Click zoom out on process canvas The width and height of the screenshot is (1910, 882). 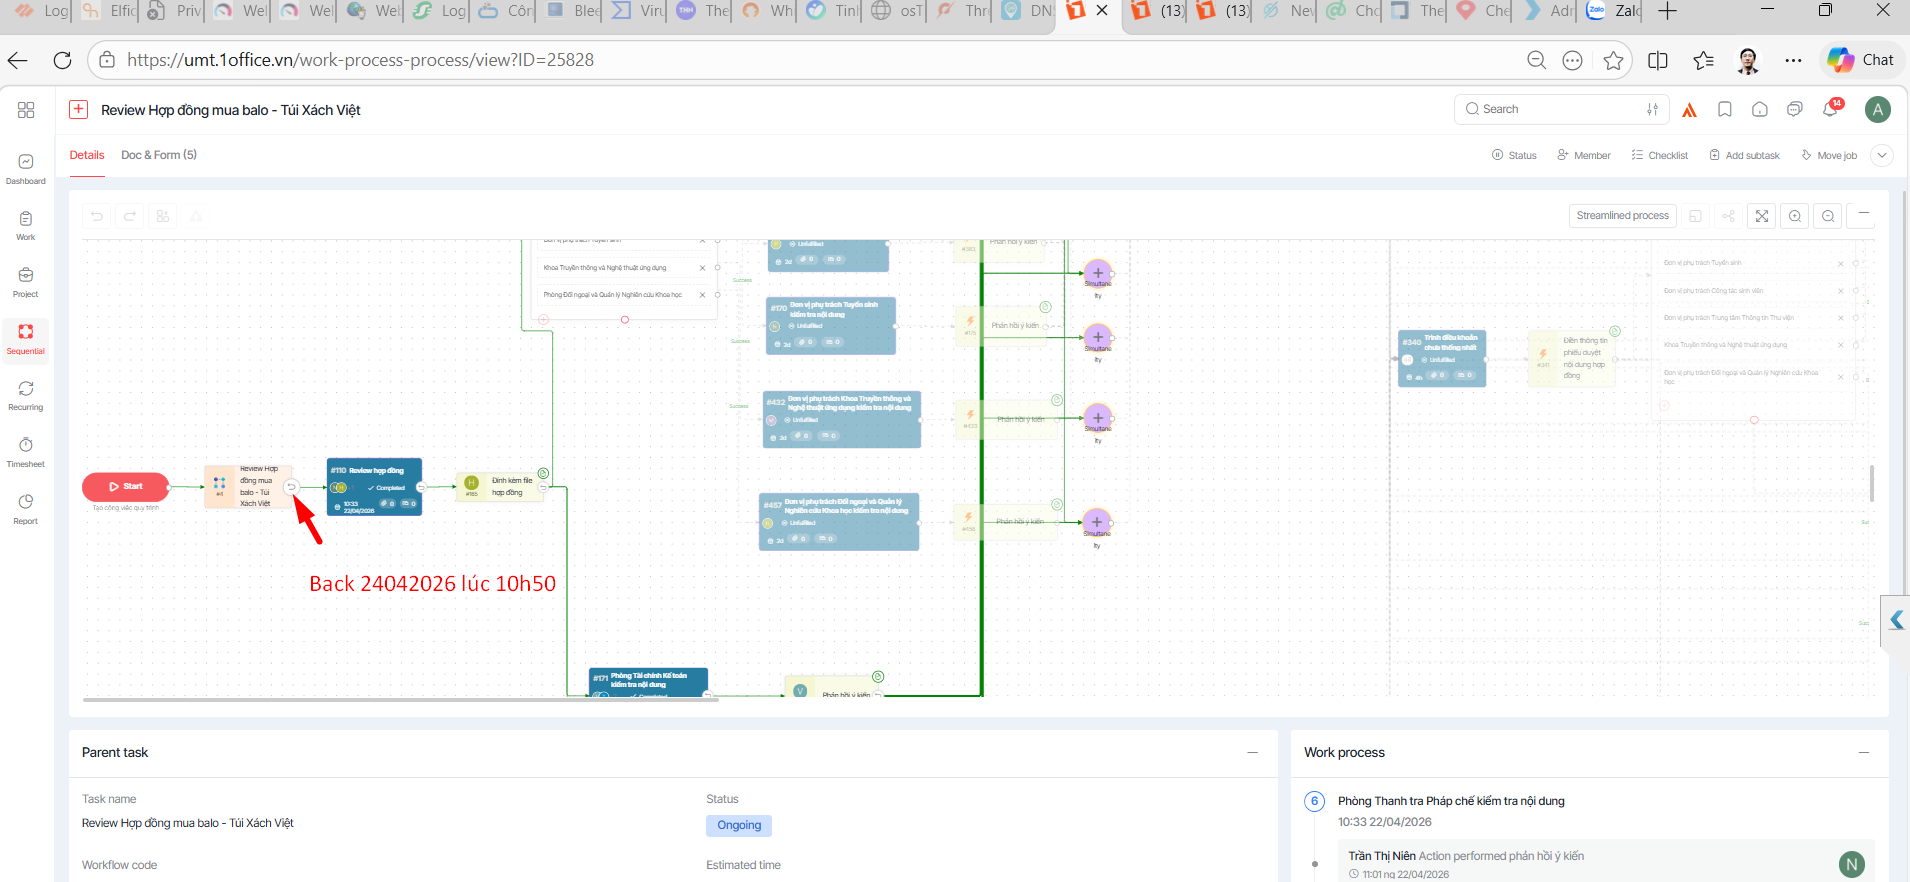(x=1828, y=216)
